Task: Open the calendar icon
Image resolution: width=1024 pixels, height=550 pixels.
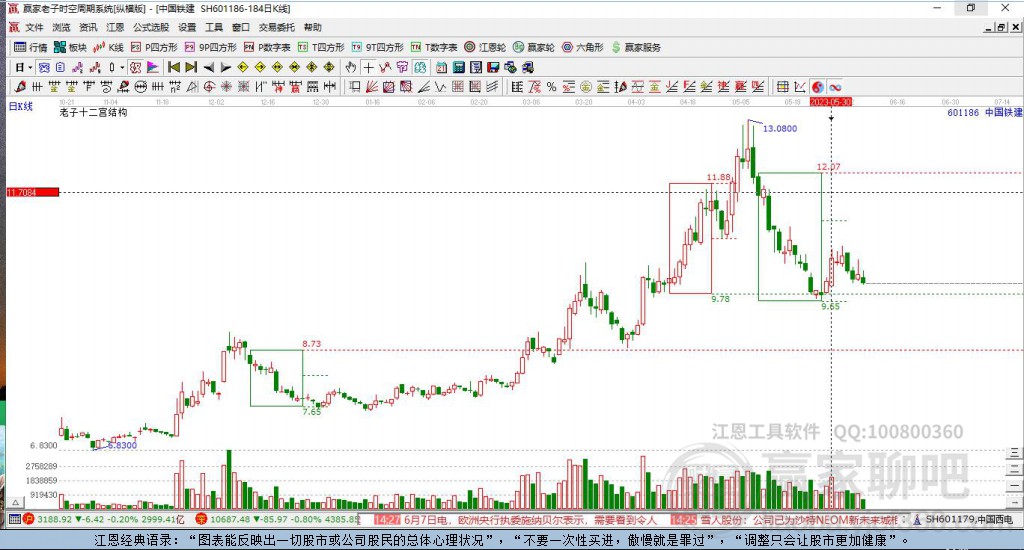Action: tap(441, 67)
